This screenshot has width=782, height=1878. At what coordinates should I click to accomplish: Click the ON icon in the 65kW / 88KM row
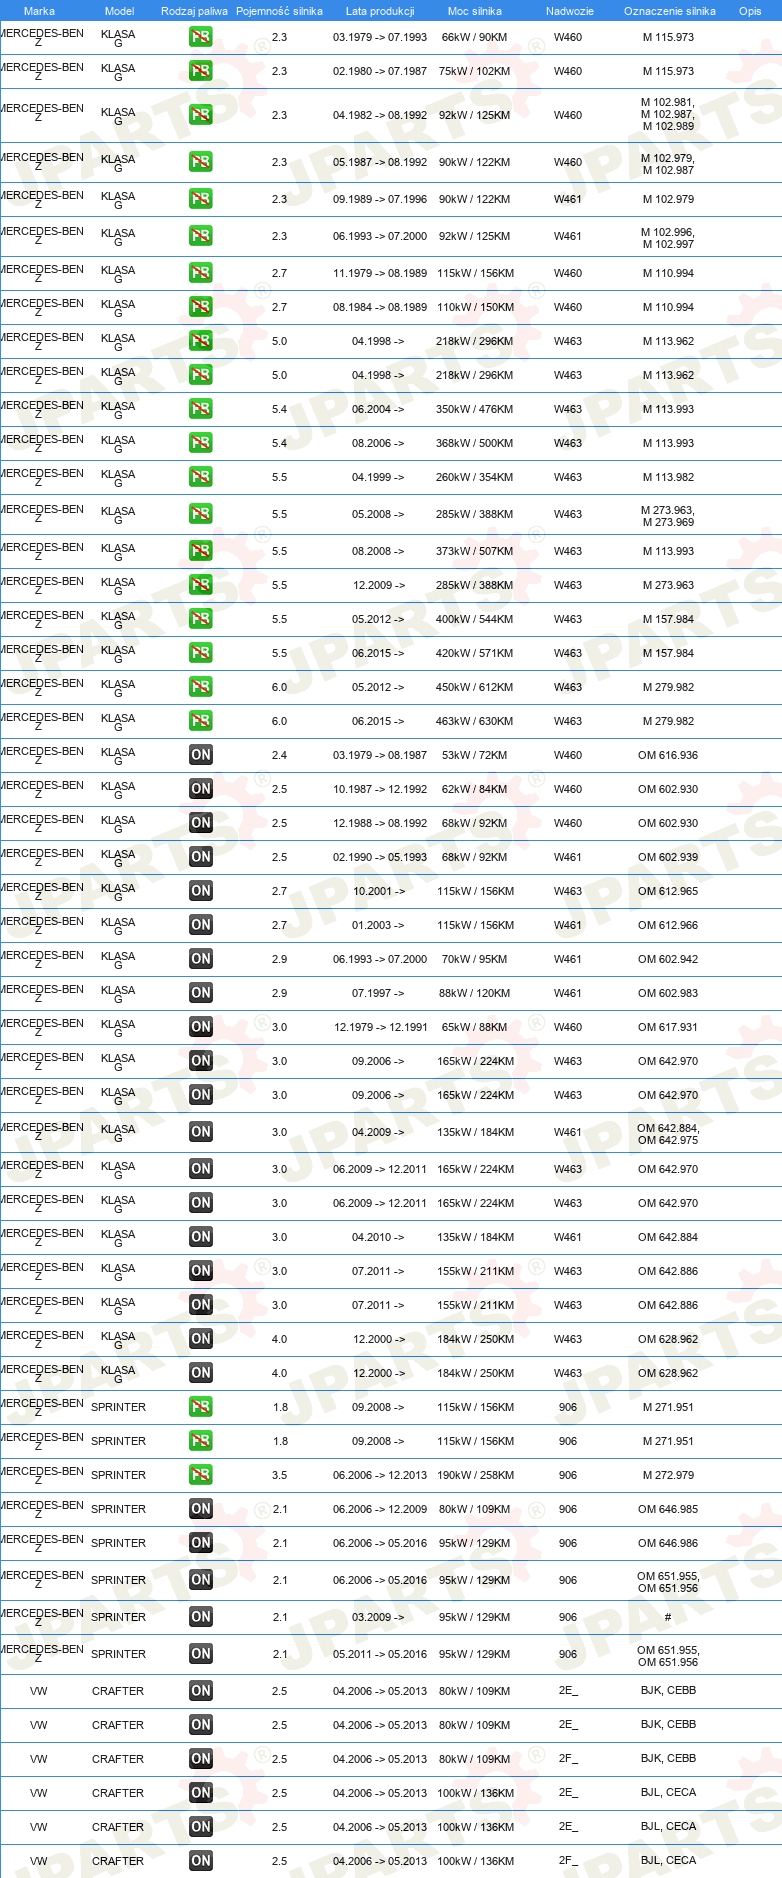201,1027
